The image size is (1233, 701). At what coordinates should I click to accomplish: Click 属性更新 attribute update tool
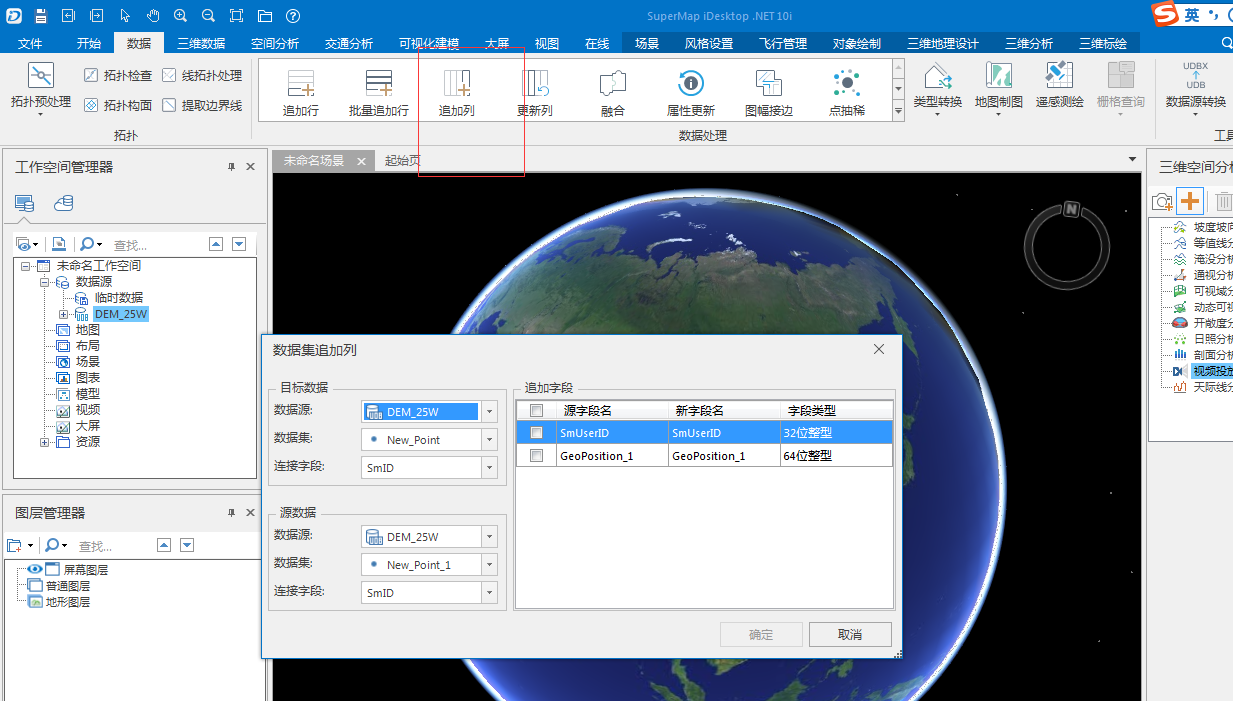(691, 93)
